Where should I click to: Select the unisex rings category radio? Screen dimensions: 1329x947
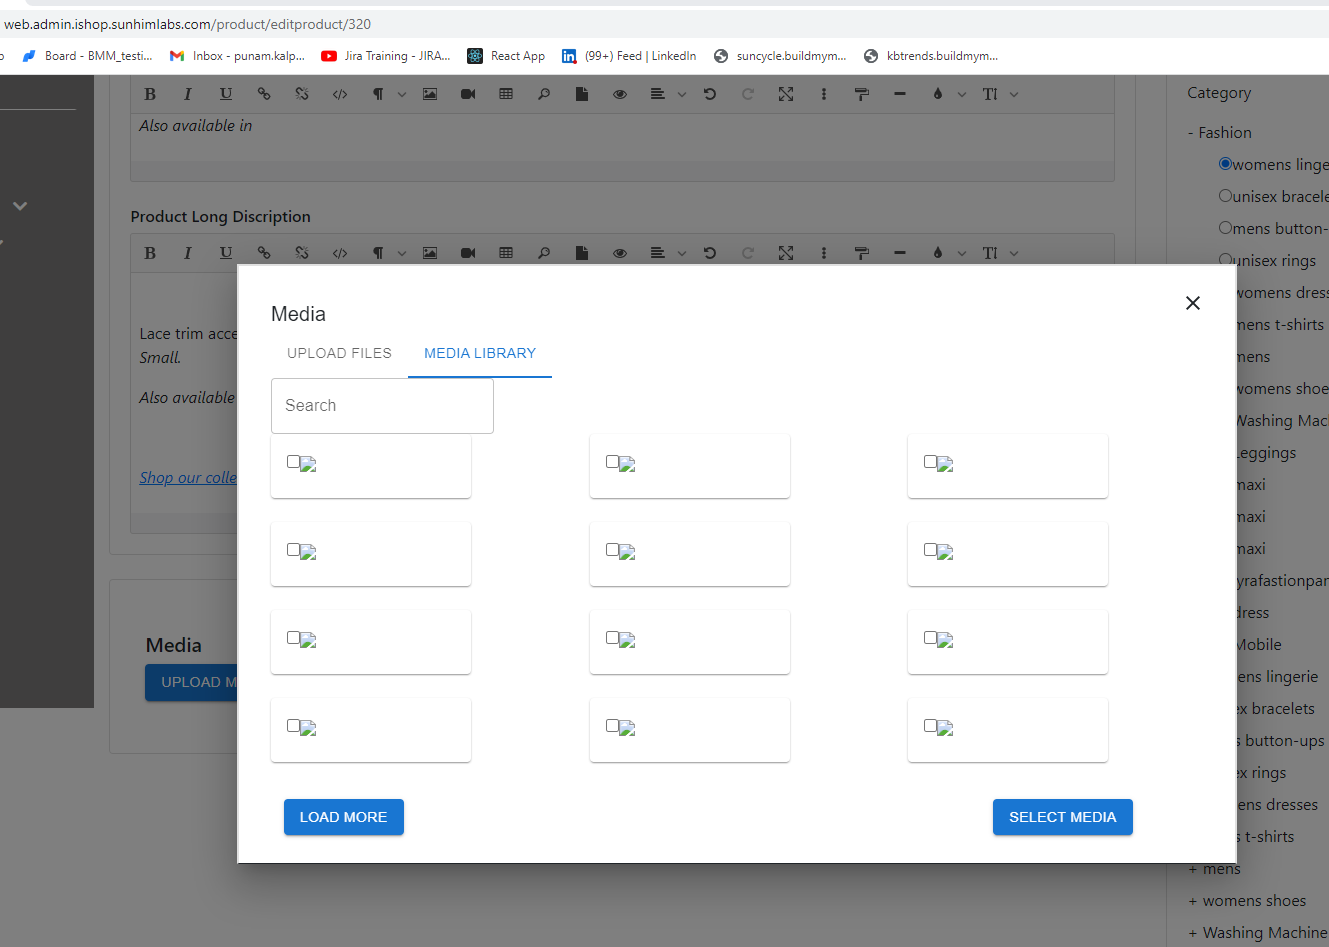1225,260
